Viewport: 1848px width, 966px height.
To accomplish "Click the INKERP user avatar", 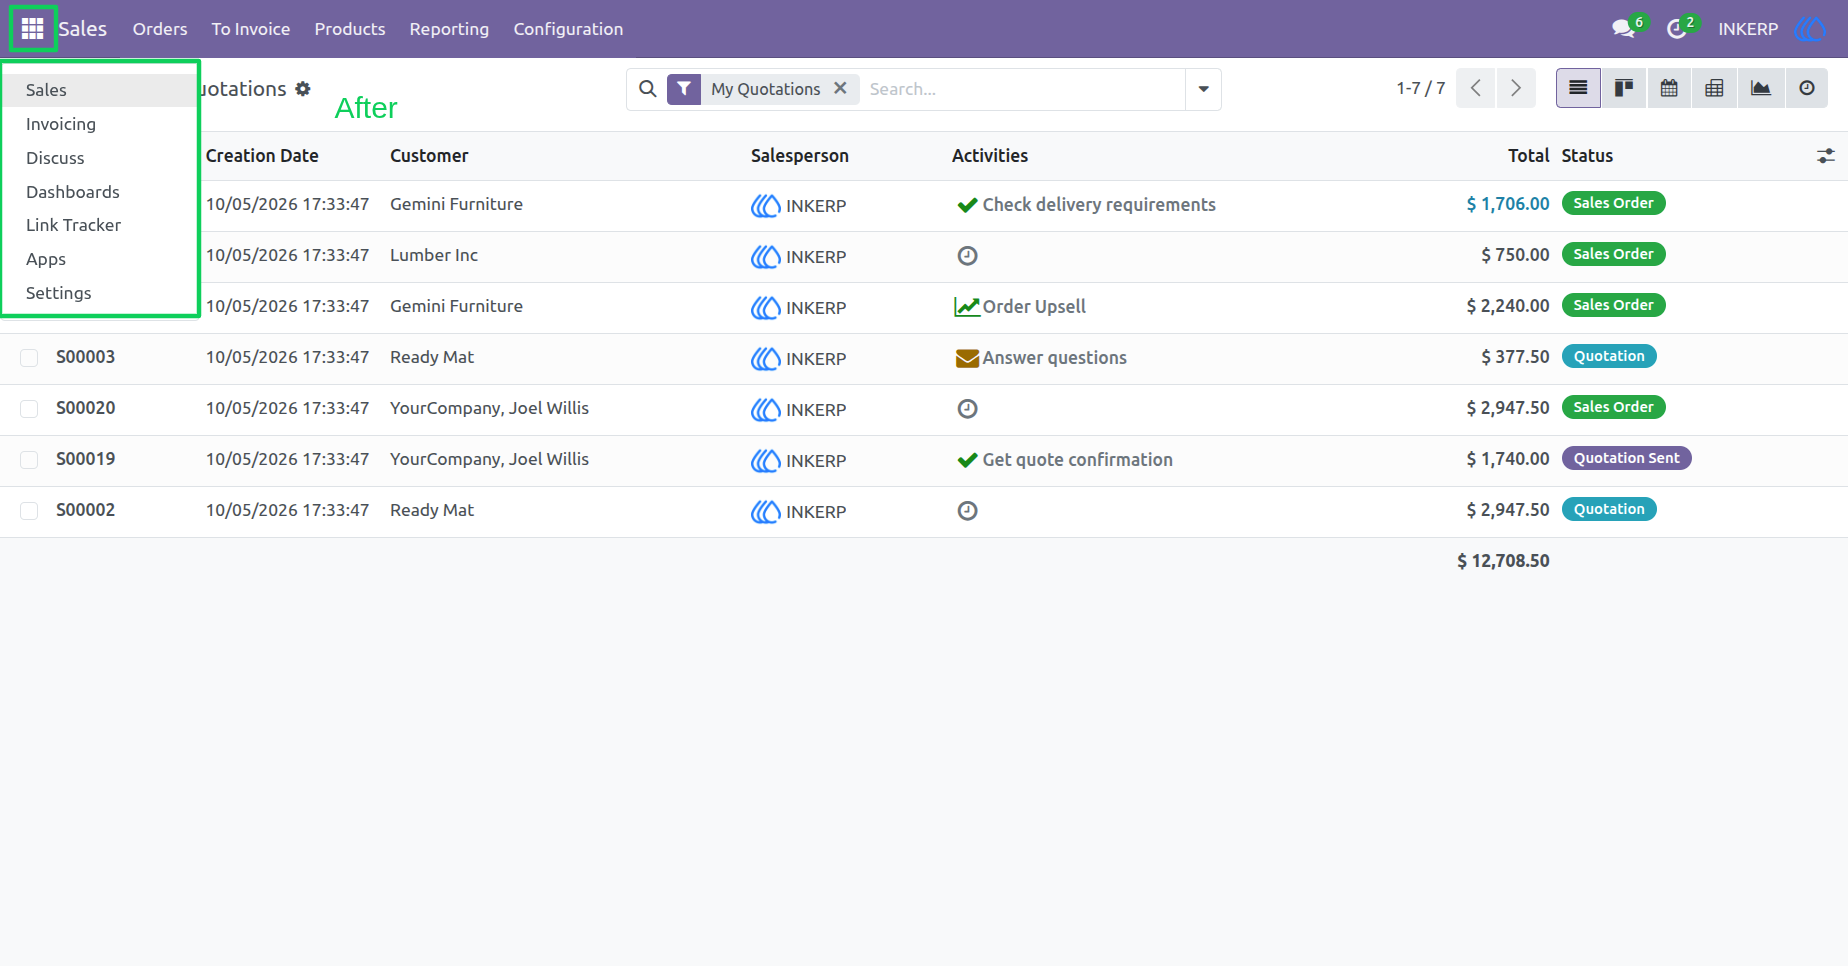I will [1810, 29].
